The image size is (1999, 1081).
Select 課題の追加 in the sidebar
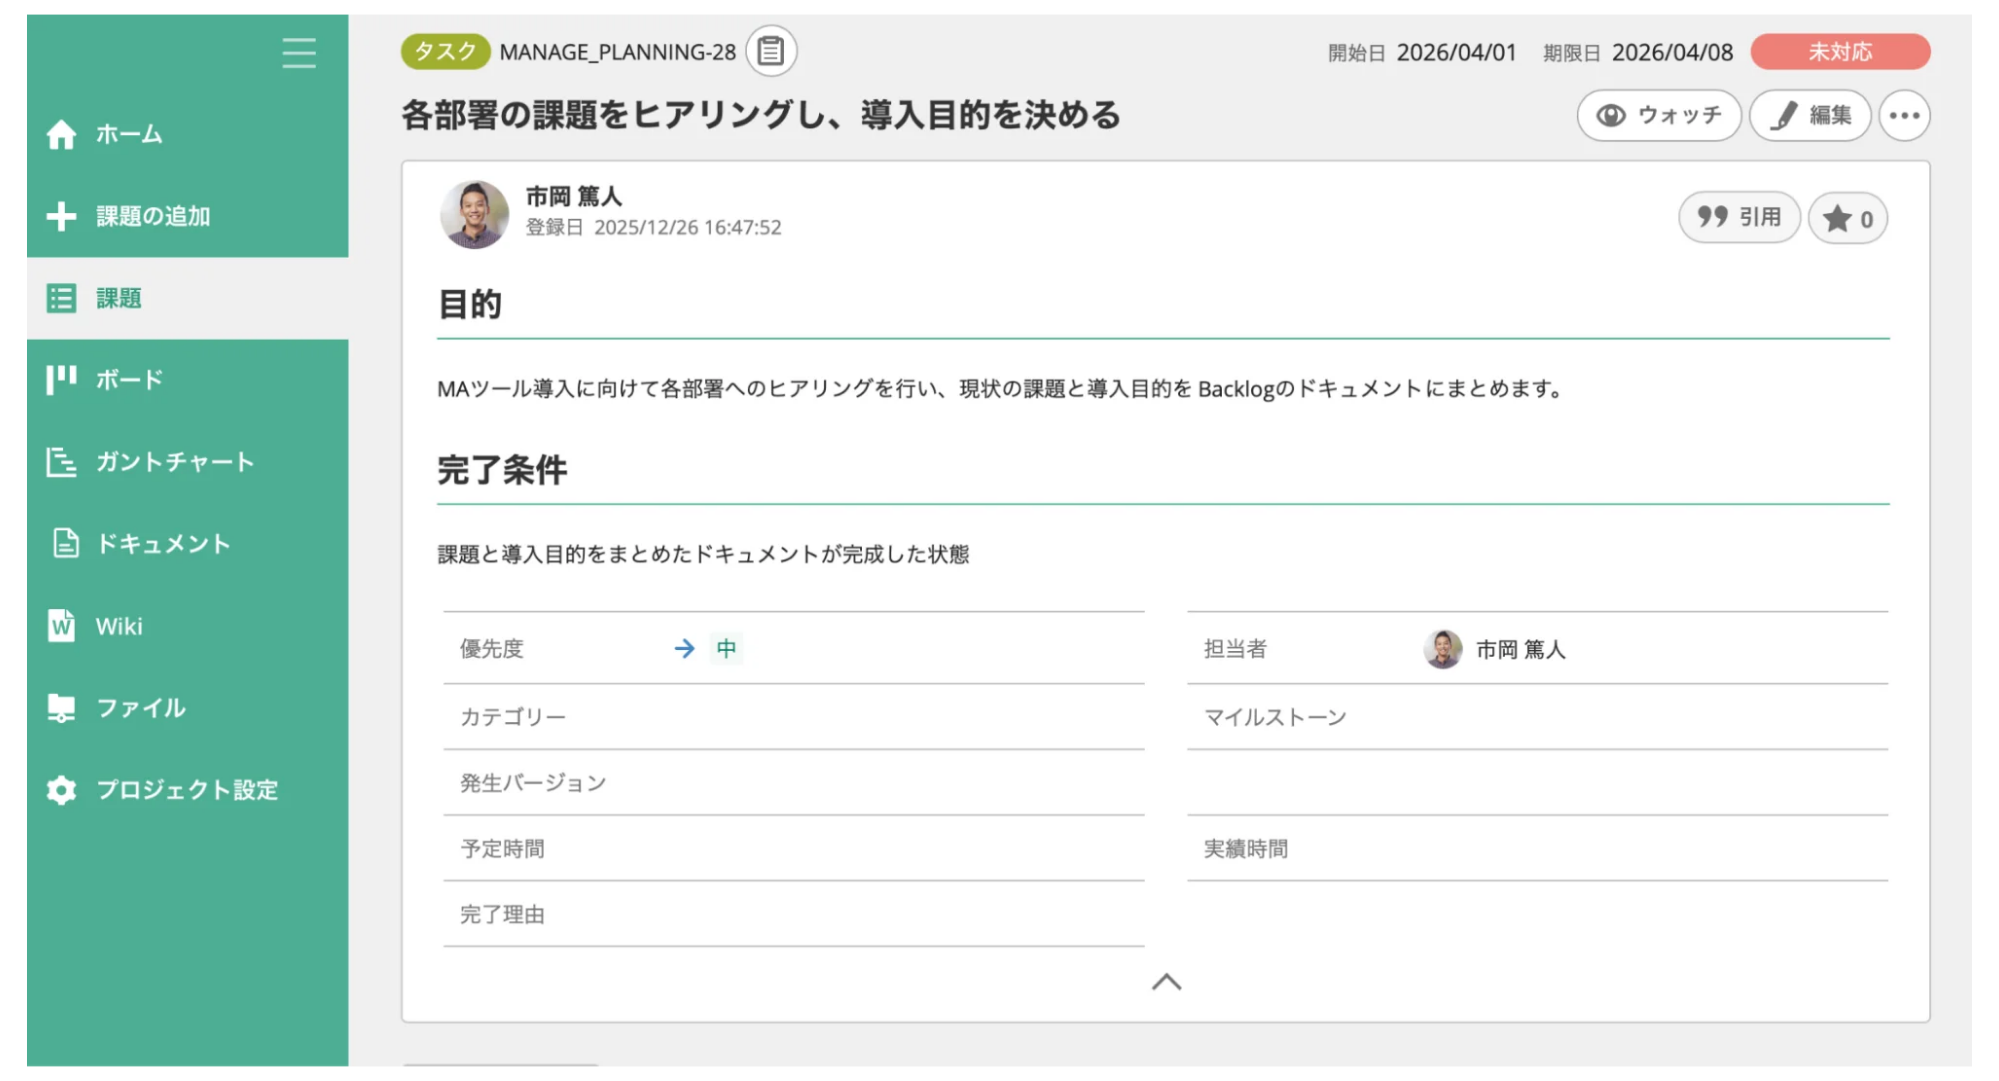click(x=188, y=216)
